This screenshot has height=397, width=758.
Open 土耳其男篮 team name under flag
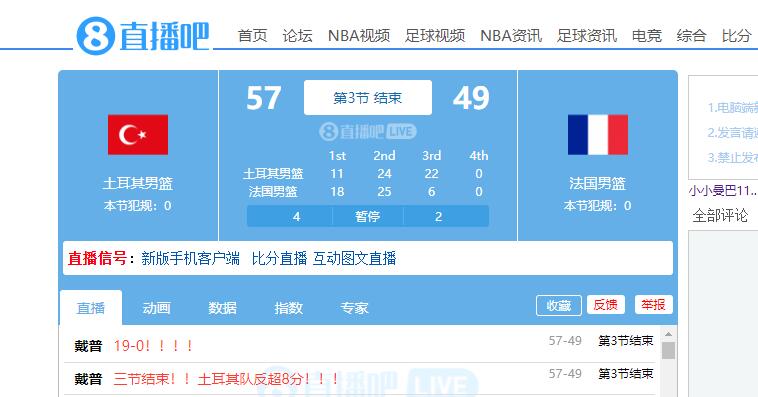[138, 183]
